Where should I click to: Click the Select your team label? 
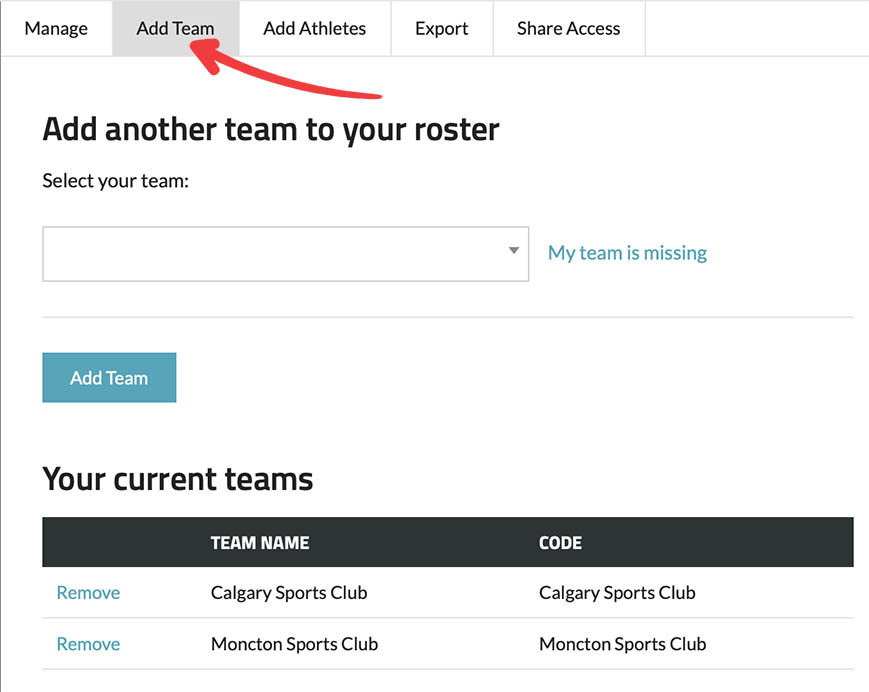click(116, 182)
